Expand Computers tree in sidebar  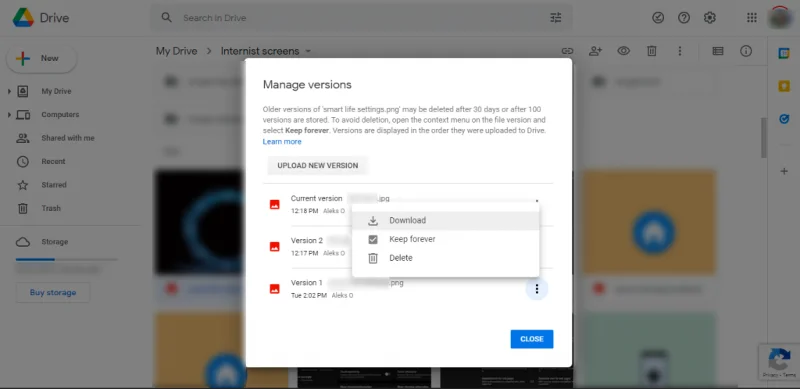[x=9, y=115]
